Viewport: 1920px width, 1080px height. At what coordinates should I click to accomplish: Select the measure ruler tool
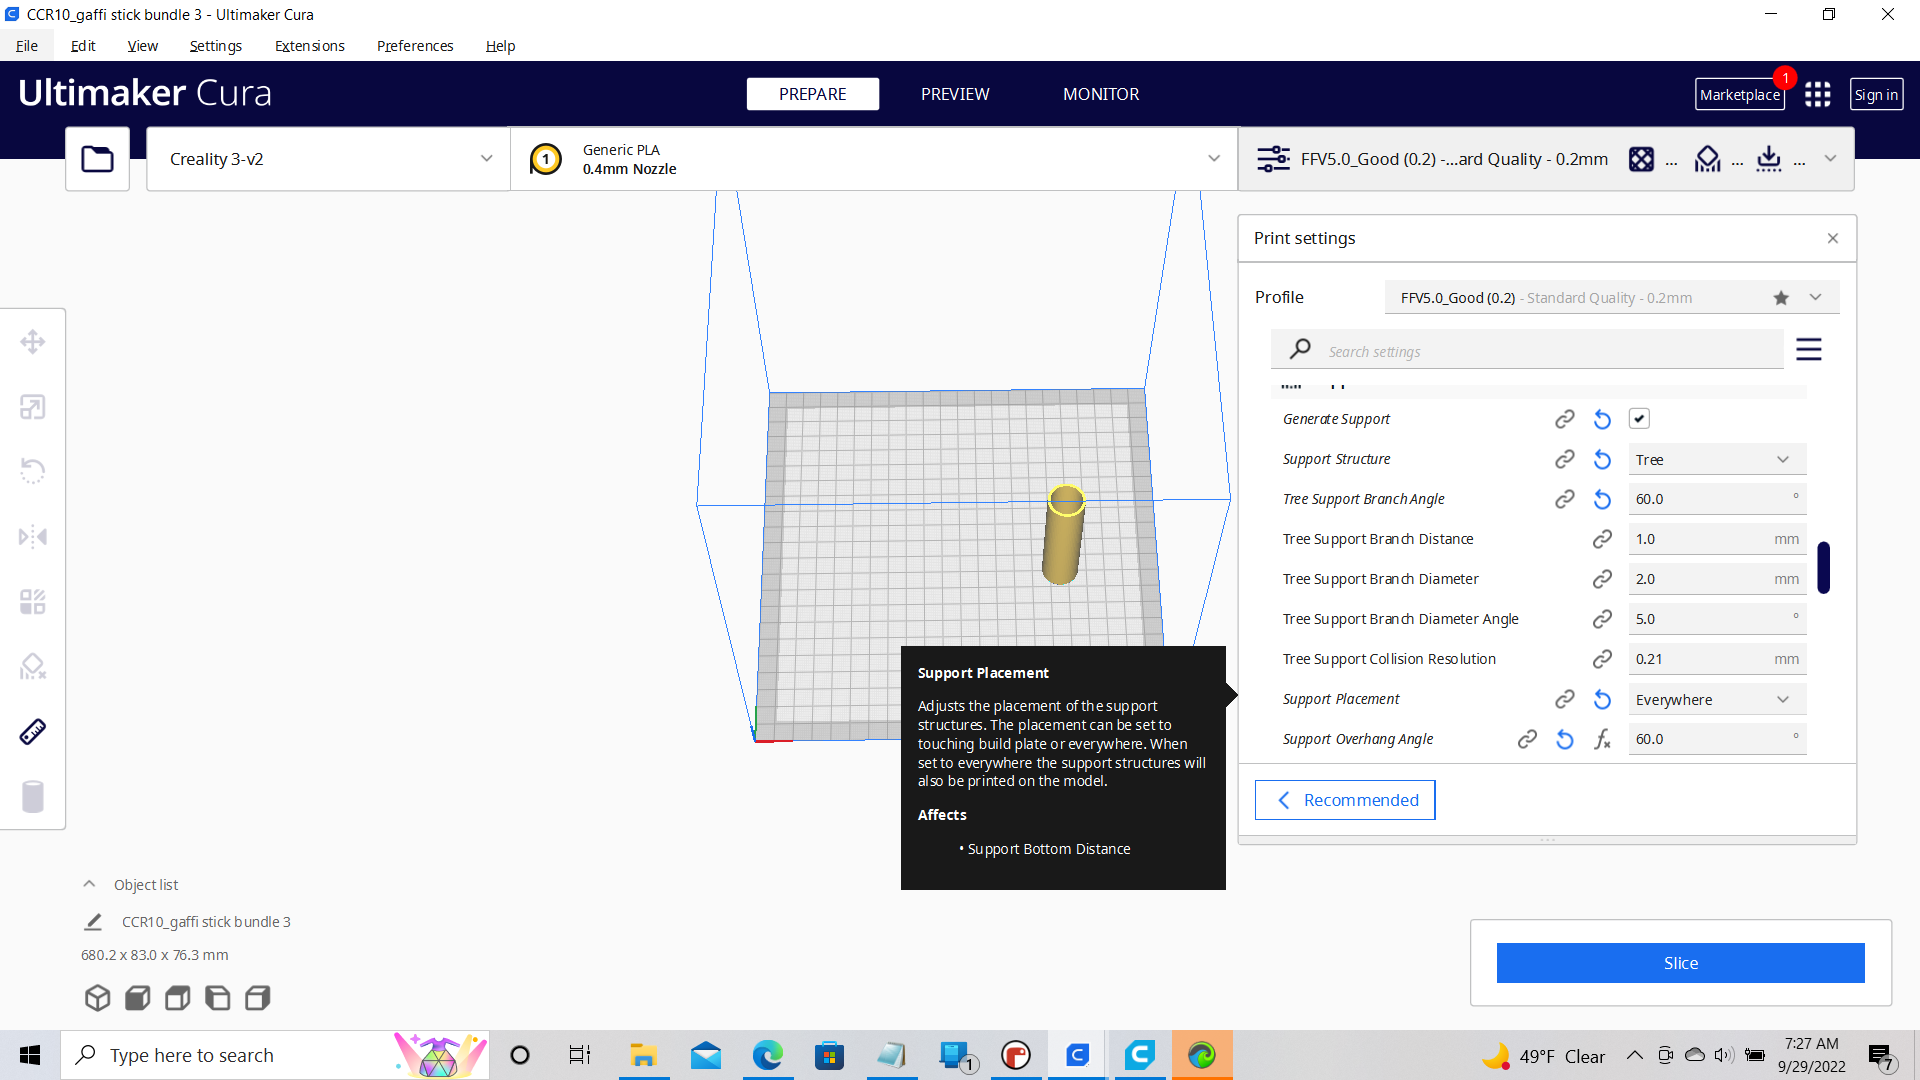pyautogui.click(x=33, y=732)
